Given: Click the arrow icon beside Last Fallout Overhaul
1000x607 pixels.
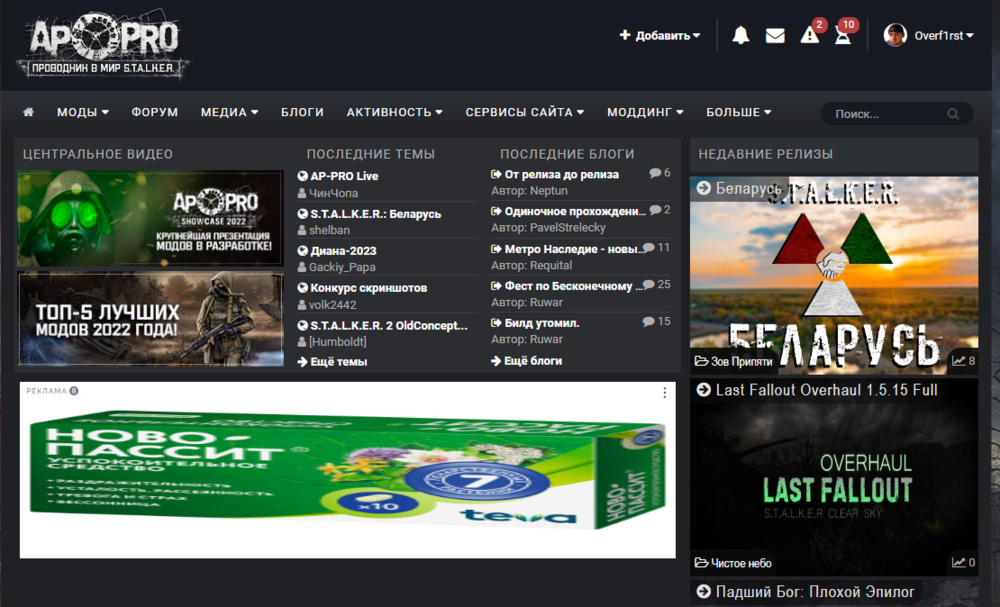Looking at the screenshot, I should point(703,390).
